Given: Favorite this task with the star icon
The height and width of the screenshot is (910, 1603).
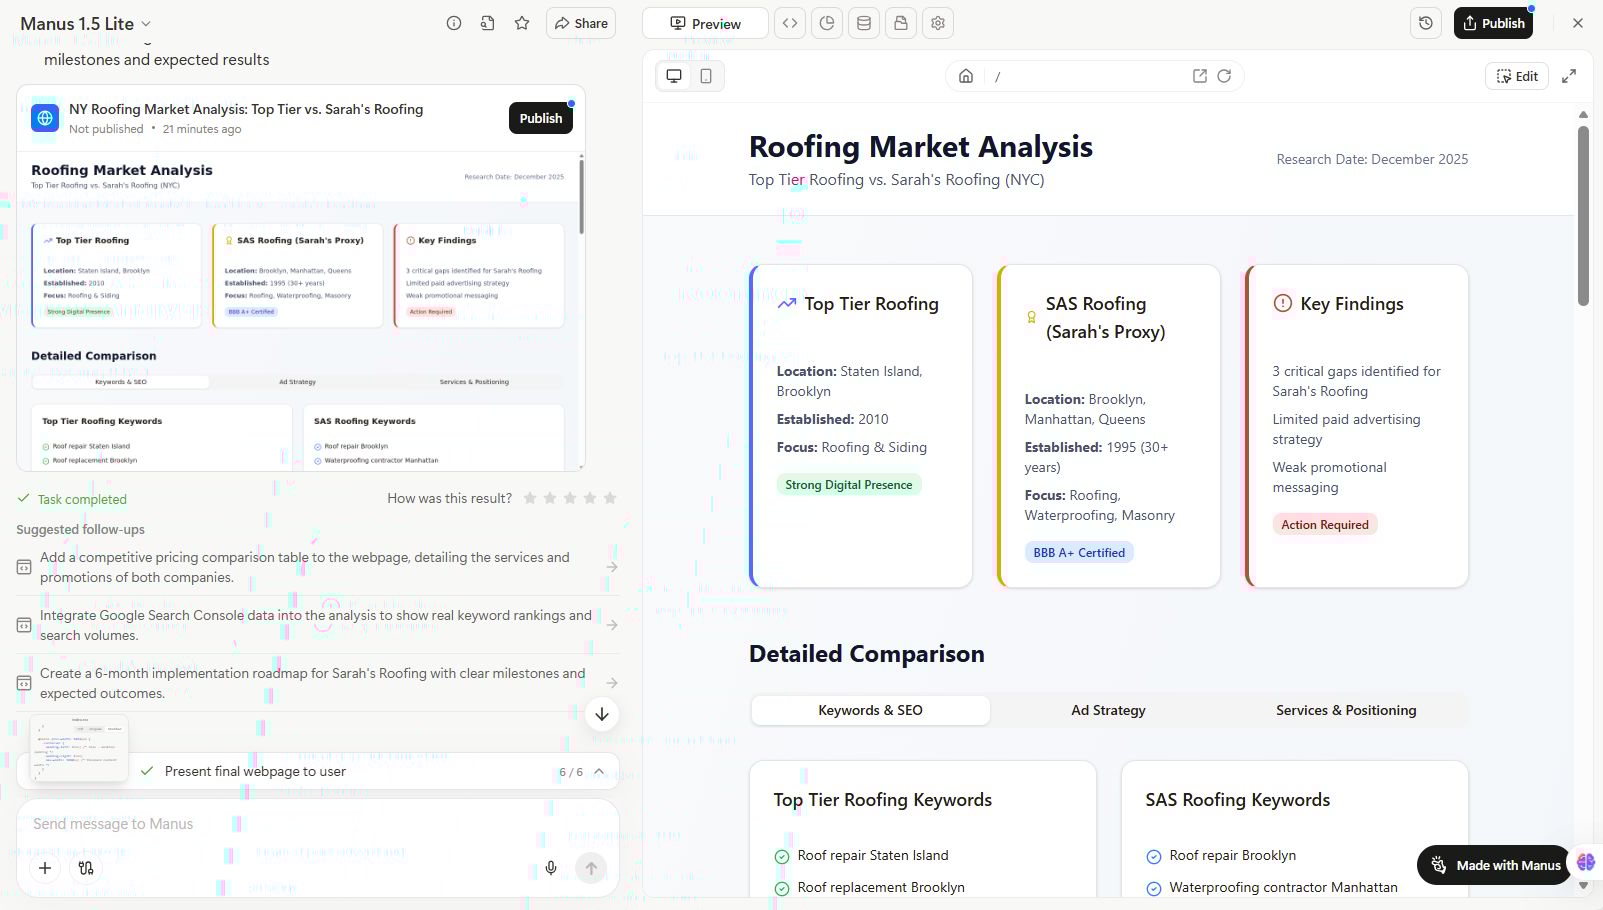Looking at the screenshot, I should click(x=522, y=23).
